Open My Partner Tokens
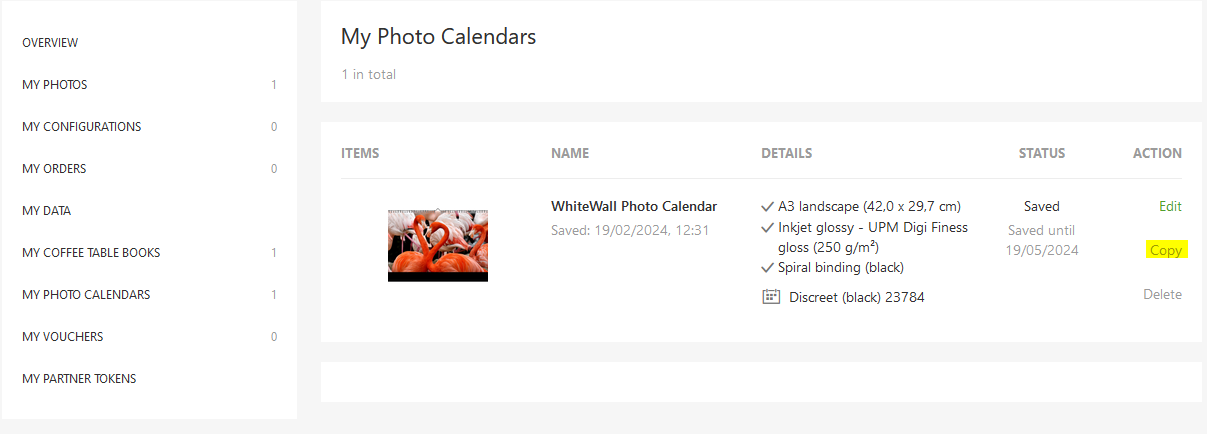 pos(79,379)
